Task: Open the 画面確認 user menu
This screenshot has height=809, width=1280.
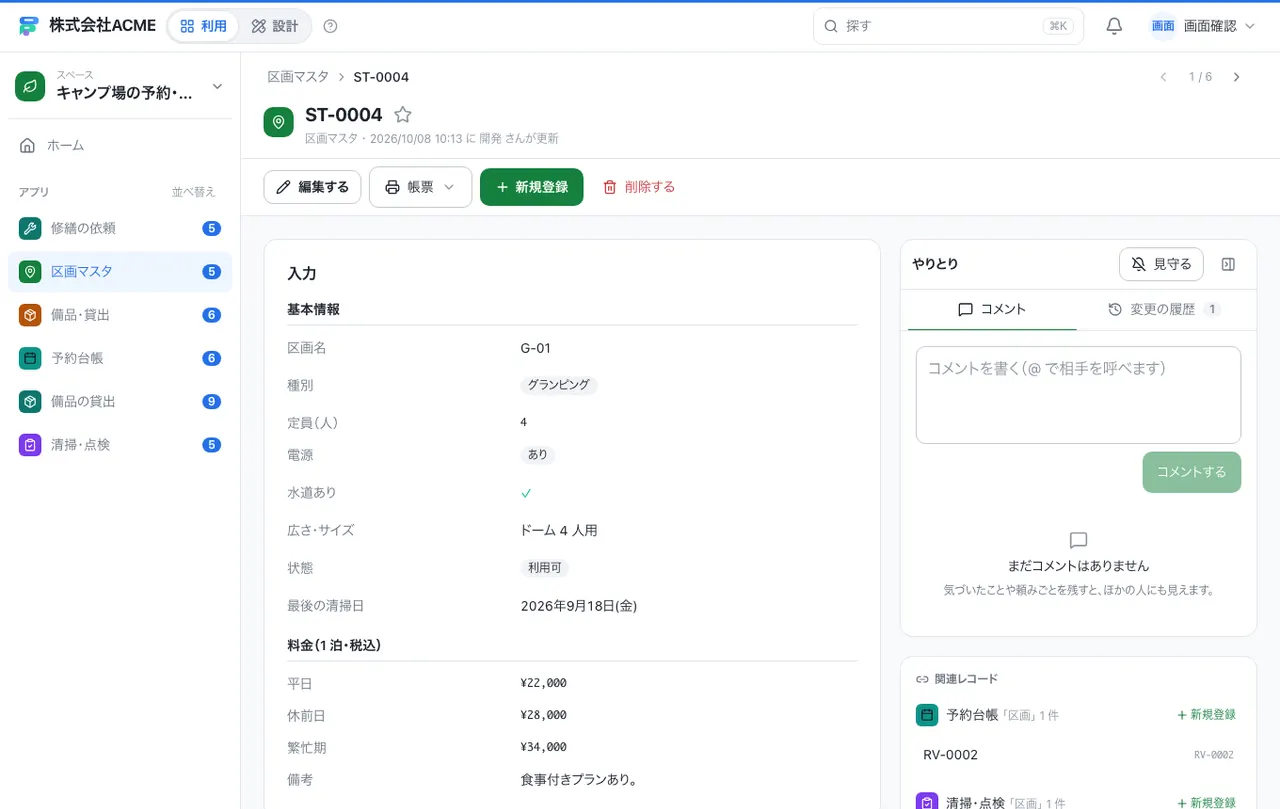Action: (x=1203, y=26)
